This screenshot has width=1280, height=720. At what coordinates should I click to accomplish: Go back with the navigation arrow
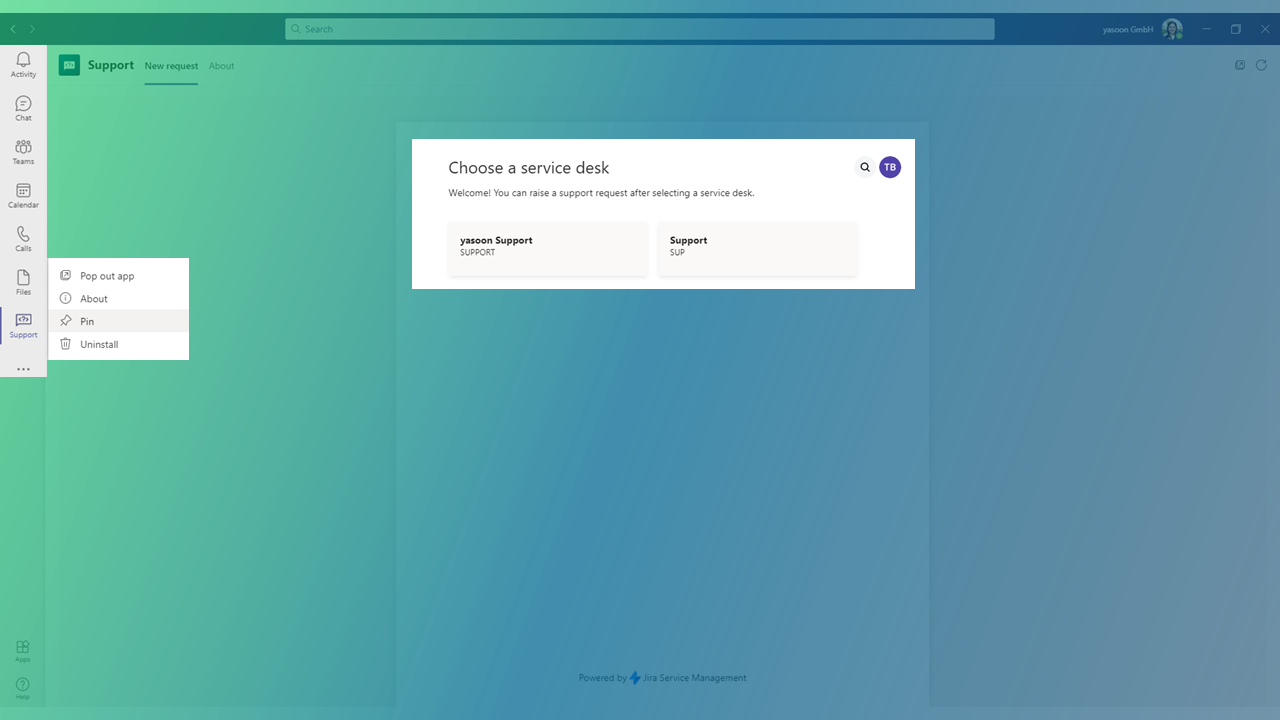13,29
